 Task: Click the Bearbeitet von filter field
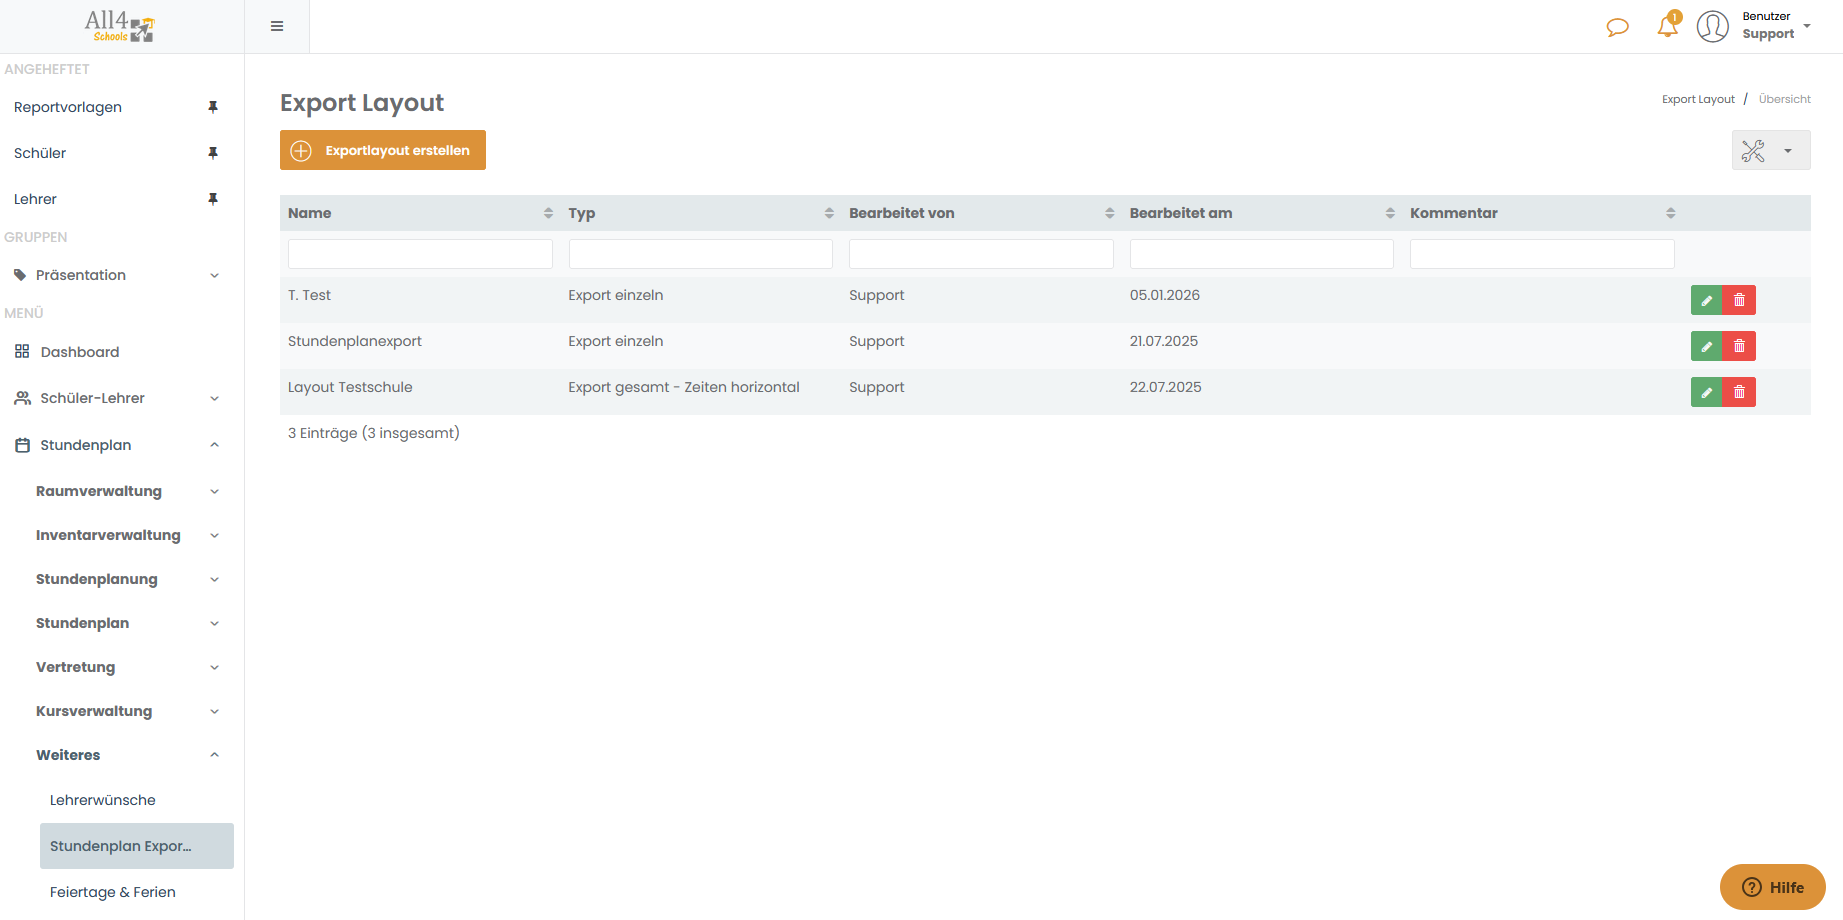click(981, 254)
